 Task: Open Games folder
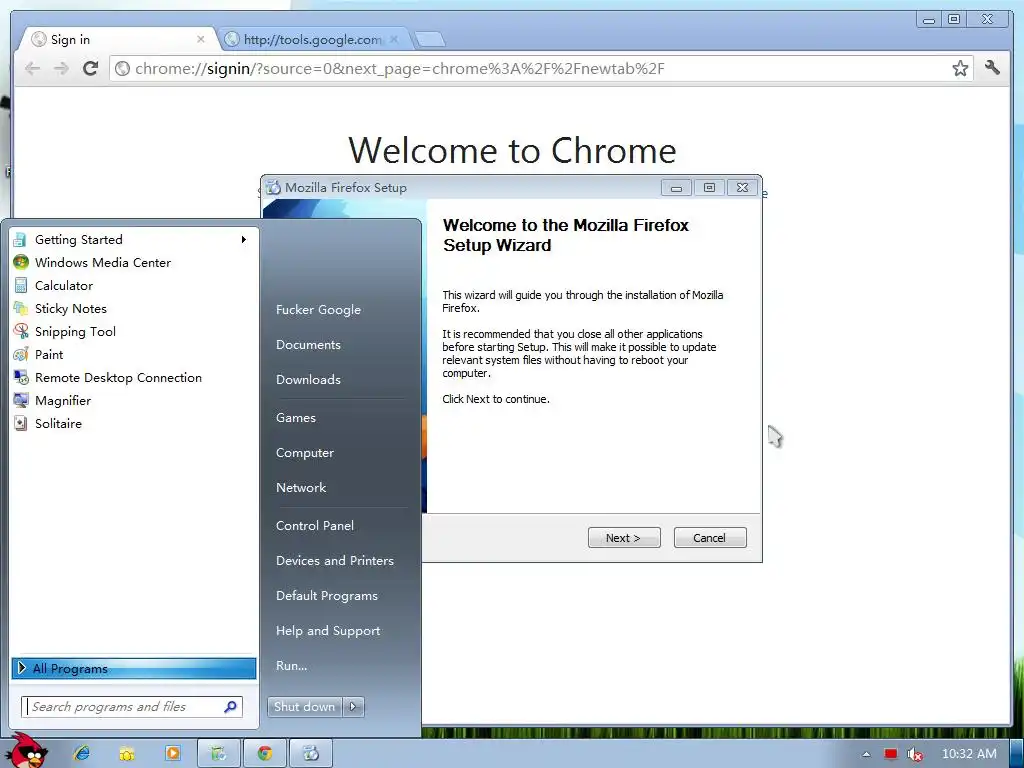tap(296, 418)
